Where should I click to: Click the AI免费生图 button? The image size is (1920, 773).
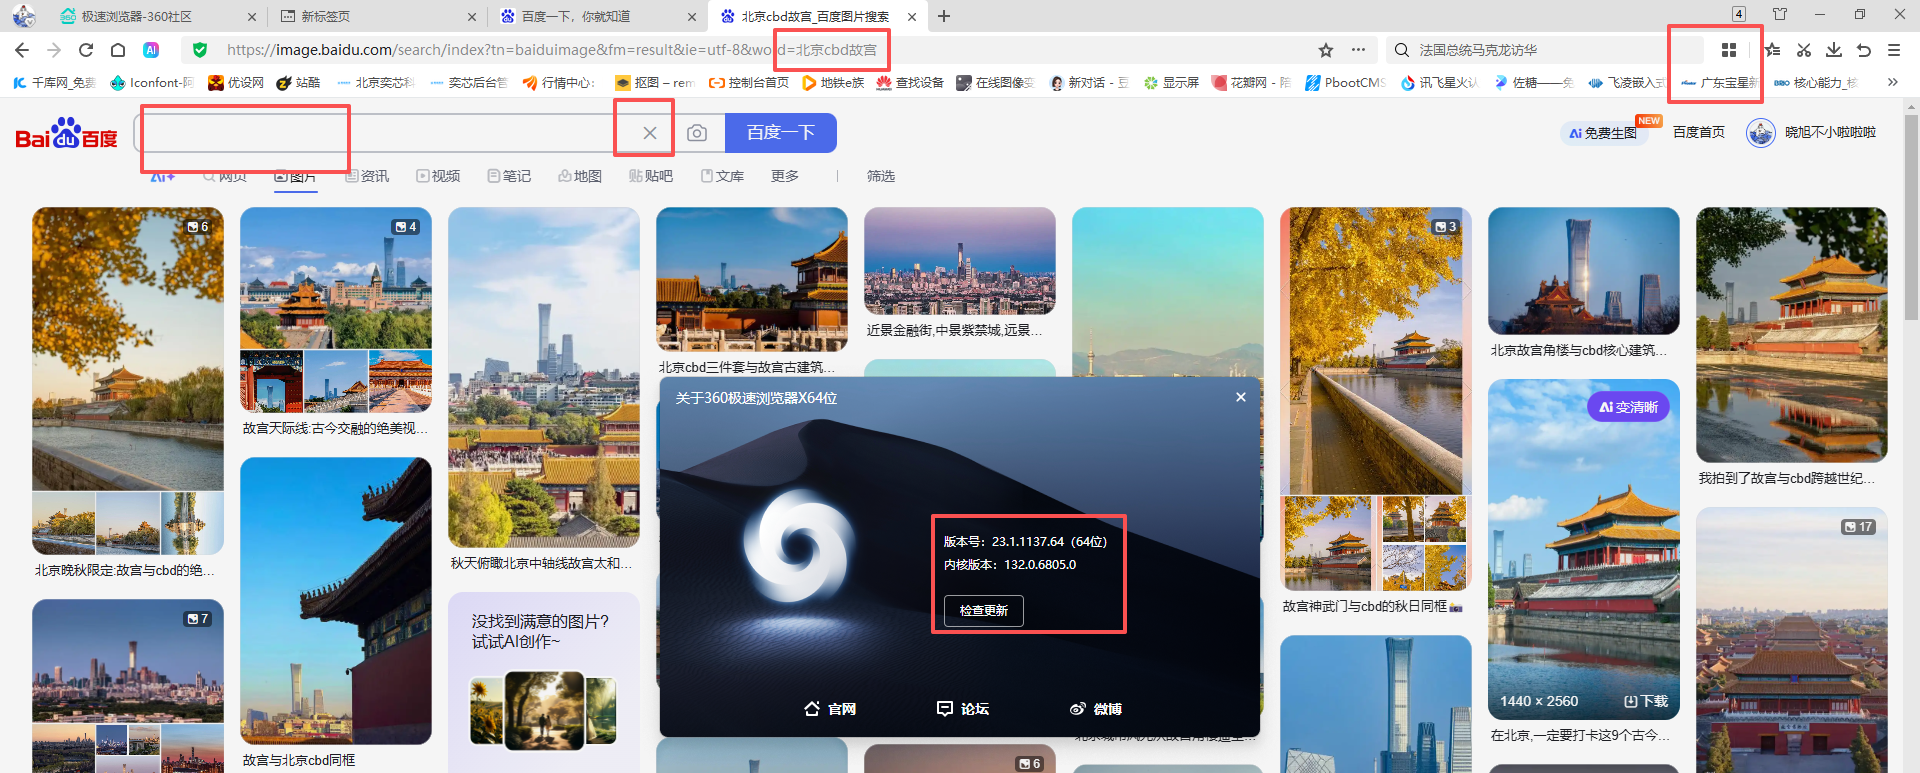1602,133
